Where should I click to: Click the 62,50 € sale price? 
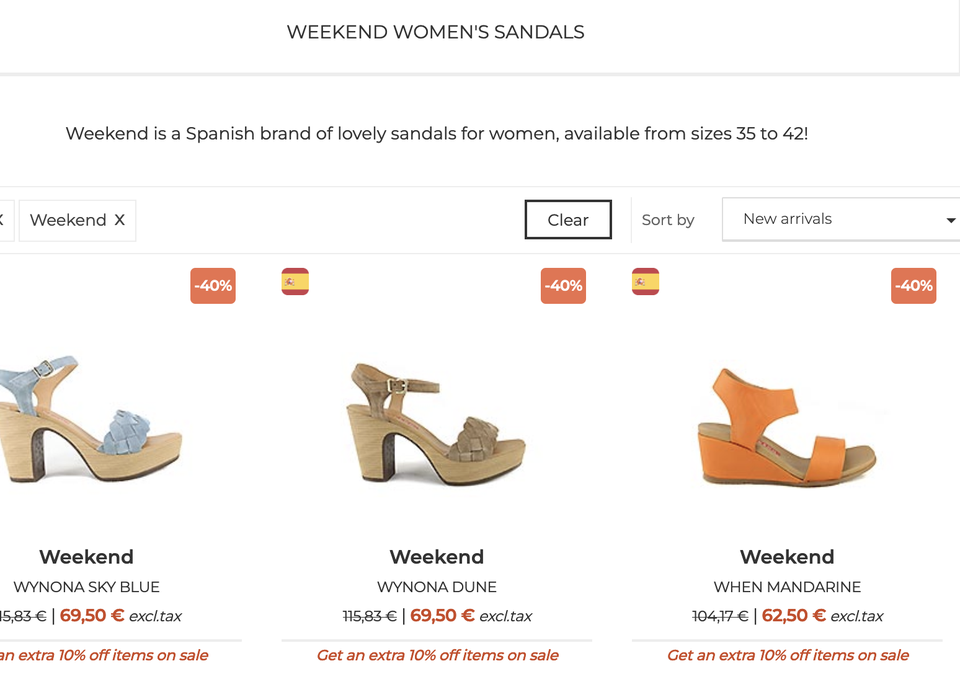[x=793, y=616]
